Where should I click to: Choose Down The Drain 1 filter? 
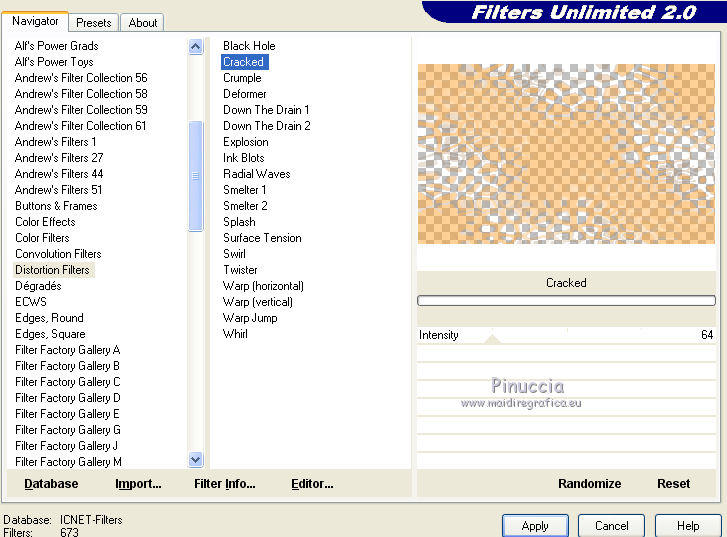[x=266, y=110]
